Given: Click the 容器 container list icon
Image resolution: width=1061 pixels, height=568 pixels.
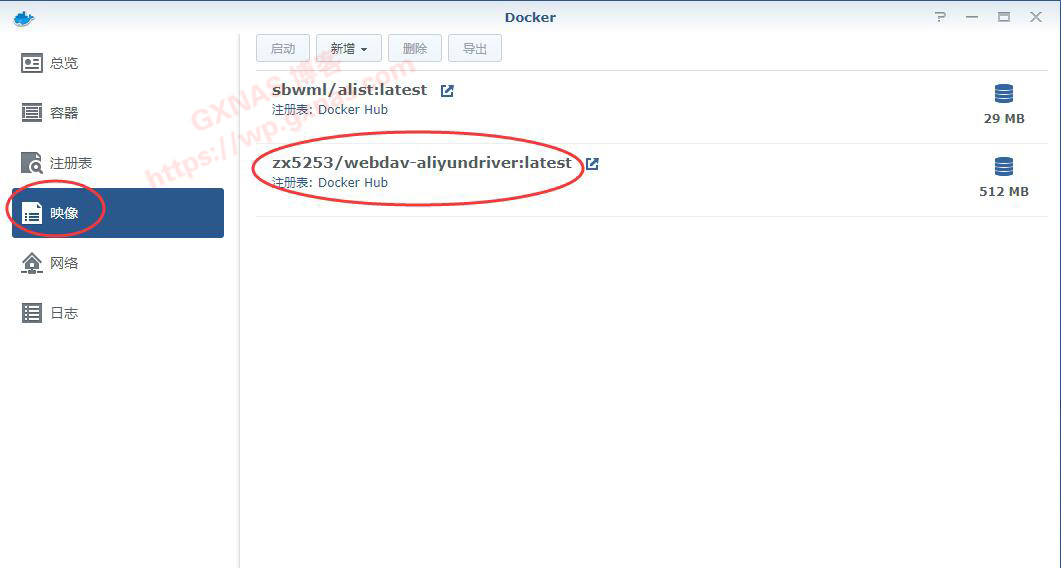Looking at the screenshot, I should (x=32, y=113).
